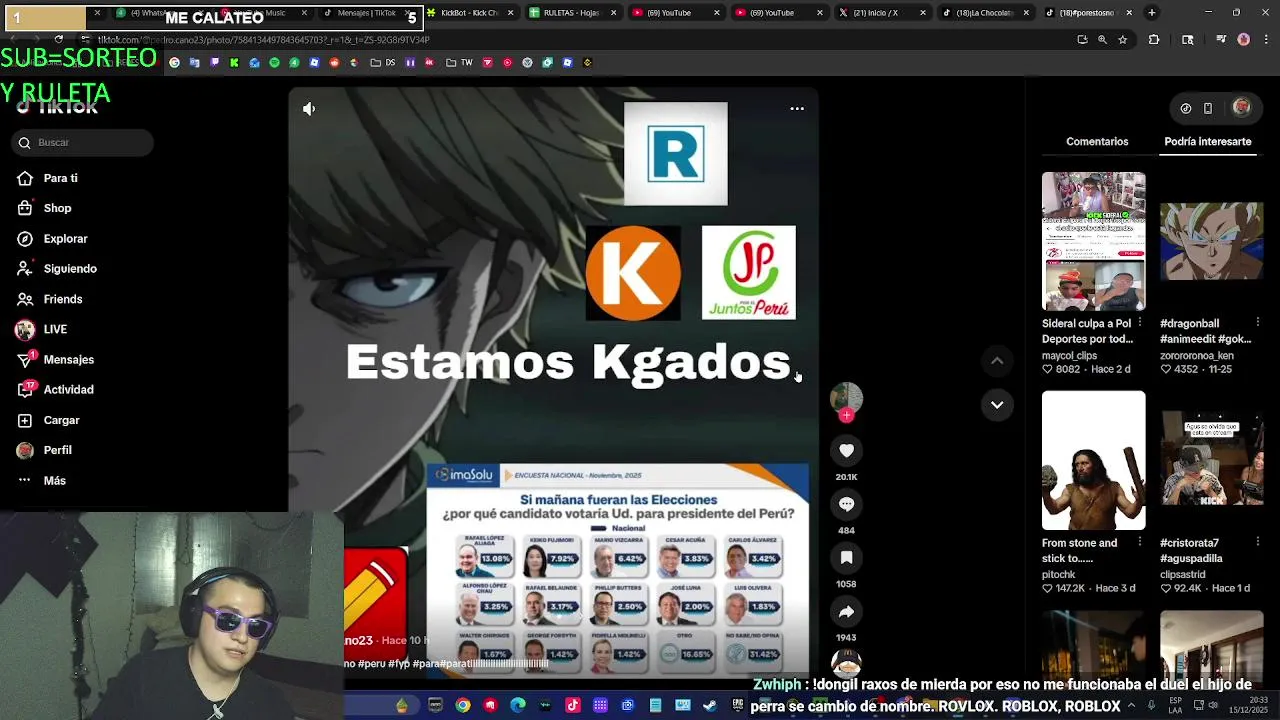Open Chrome from the taskbar
Viewport: 1280px width, 720px height.
(x=463, y=705)
